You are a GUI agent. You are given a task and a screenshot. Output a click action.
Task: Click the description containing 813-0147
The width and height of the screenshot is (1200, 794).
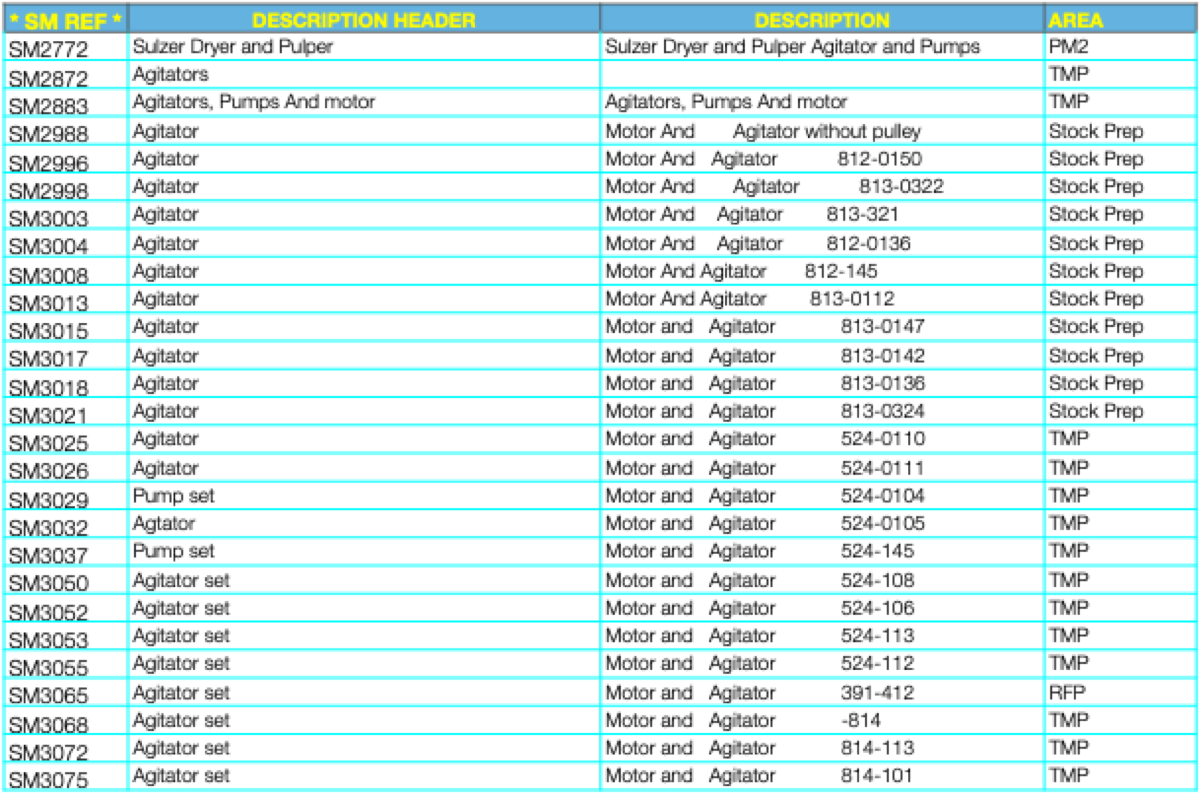(x=822, y=327)
